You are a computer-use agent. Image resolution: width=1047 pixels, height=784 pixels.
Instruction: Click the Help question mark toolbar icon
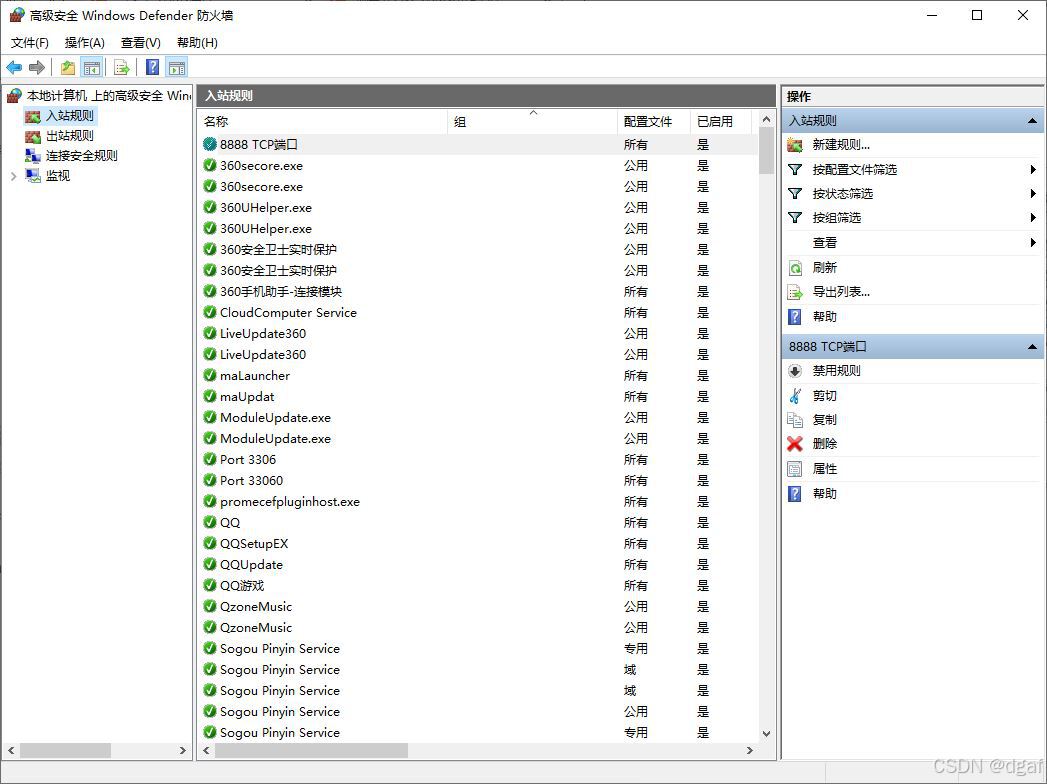point(152,67)
